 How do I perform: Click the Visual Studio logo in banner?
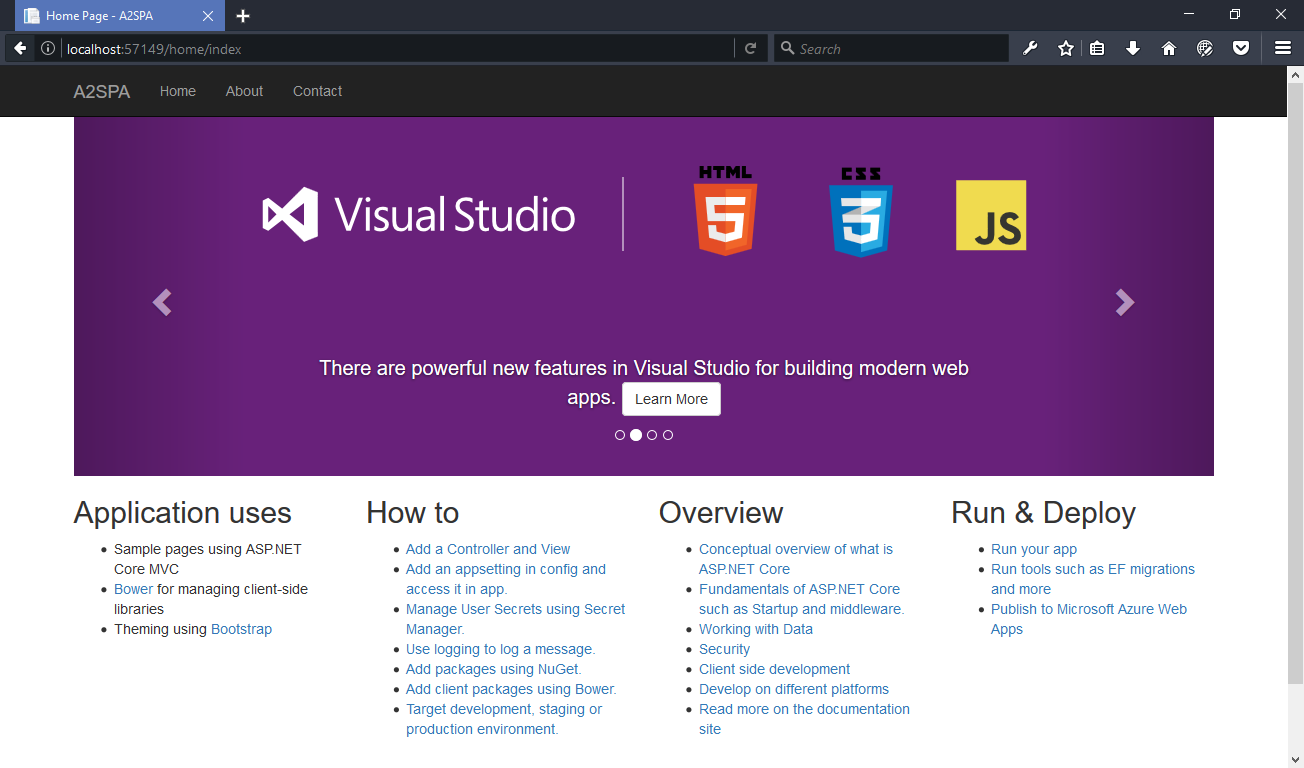(419, 215)
